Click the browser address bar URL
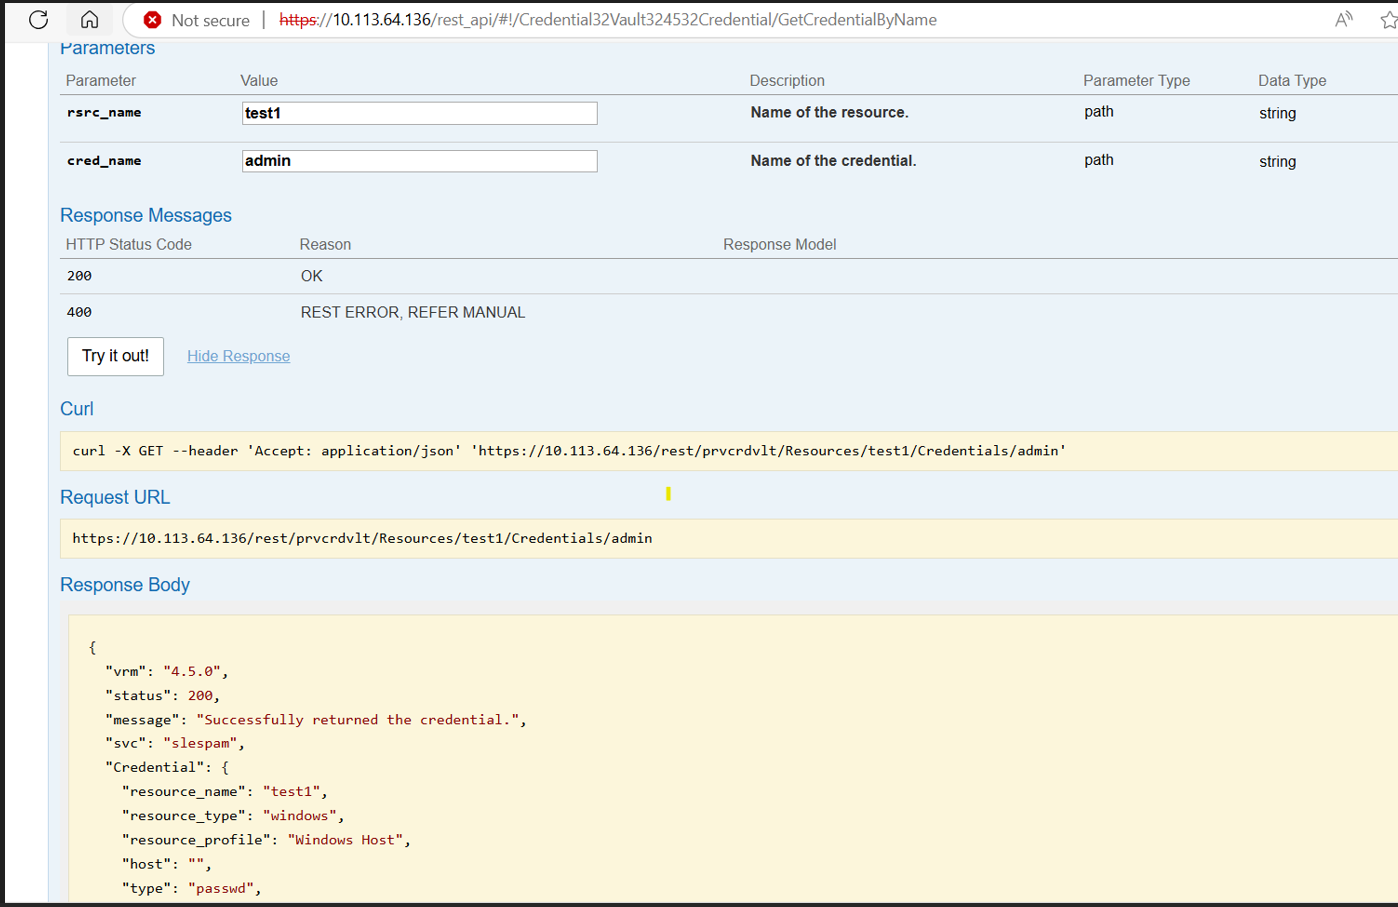 pyautogui.click(x=608, y=20)
